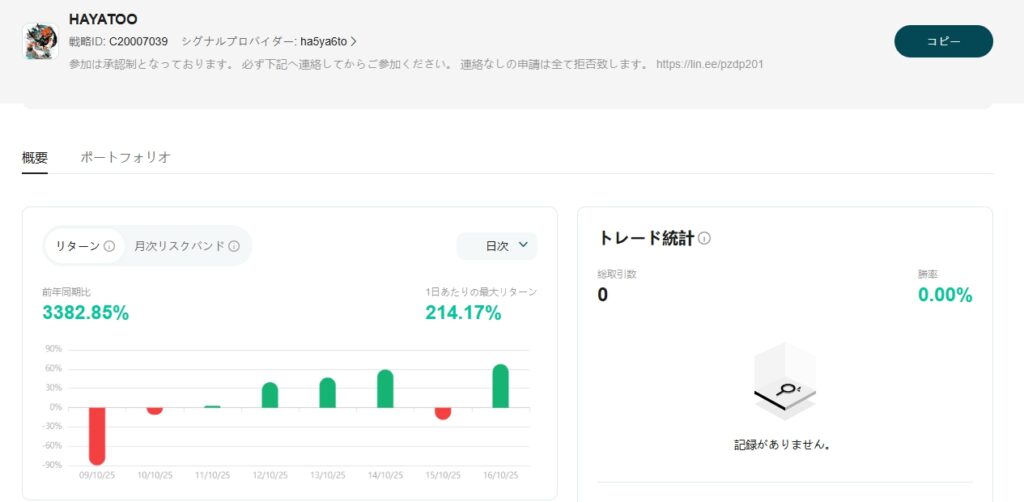The width and height of the screenshot is (1024, 502).
Task: Click info icon next to リターン
Action: coord(110,246)
